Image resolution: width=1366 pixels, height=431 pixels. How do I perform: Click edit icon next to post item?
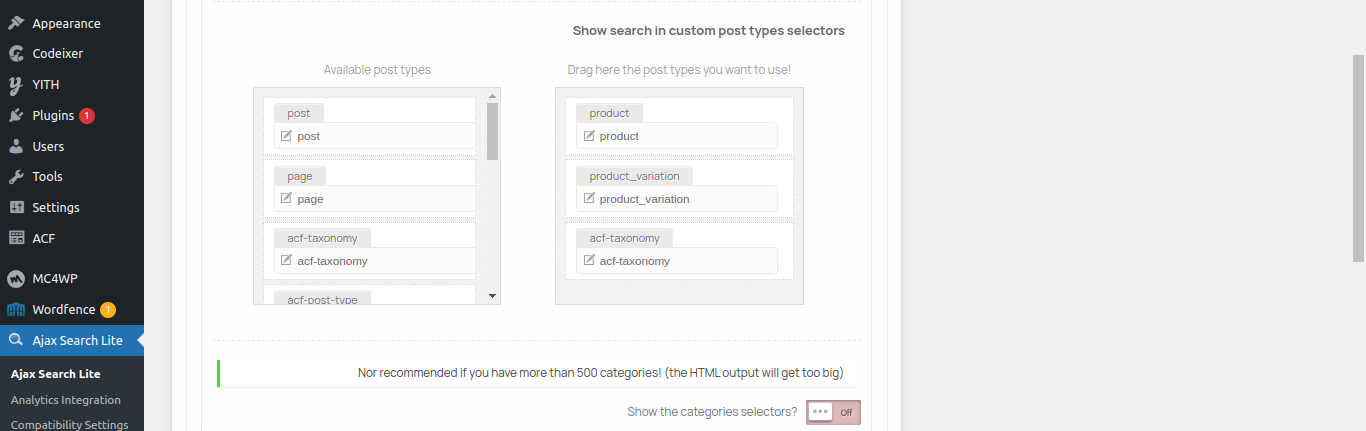click(287, 135)
